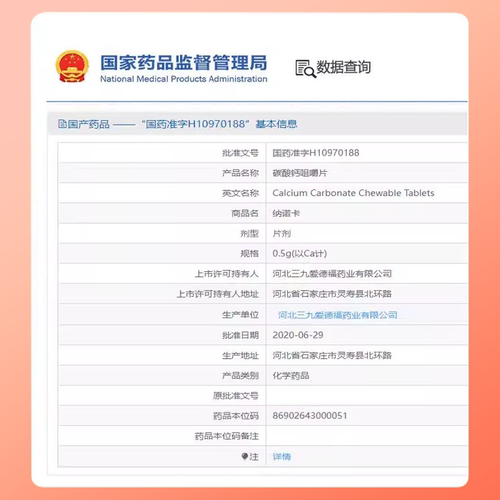The width and height of the screenshot is (500, 500).
Task: Click the 国产药品 breadcrumb label
Action: (x=88, y=124)
